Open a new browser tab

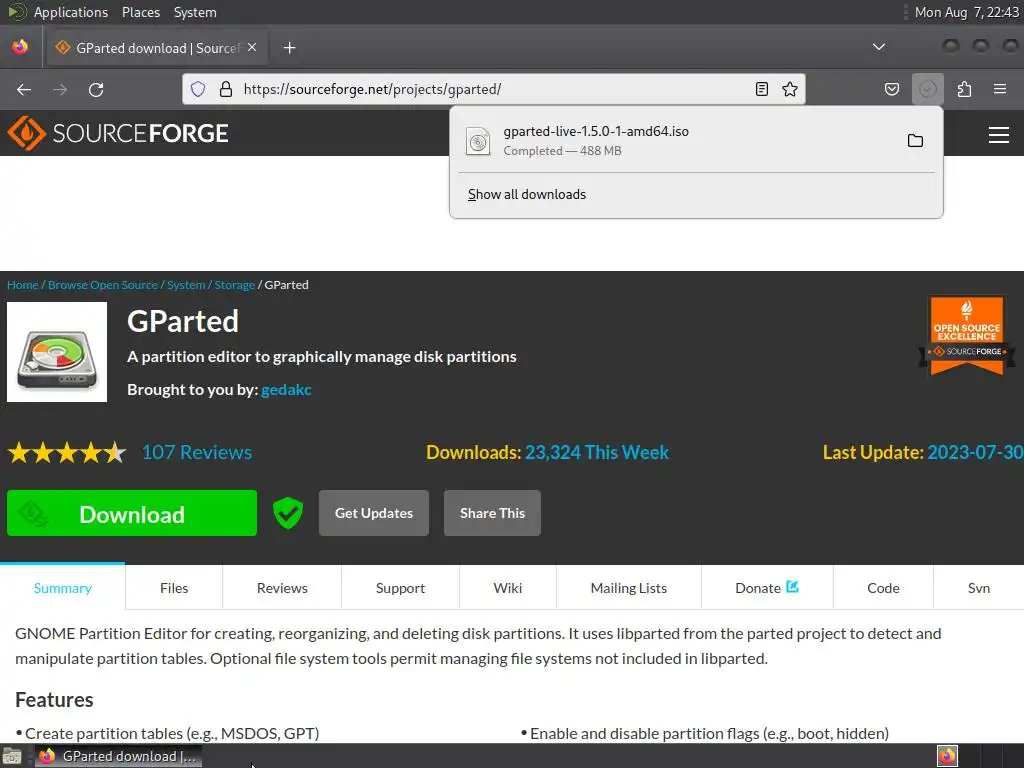point(289,48)
